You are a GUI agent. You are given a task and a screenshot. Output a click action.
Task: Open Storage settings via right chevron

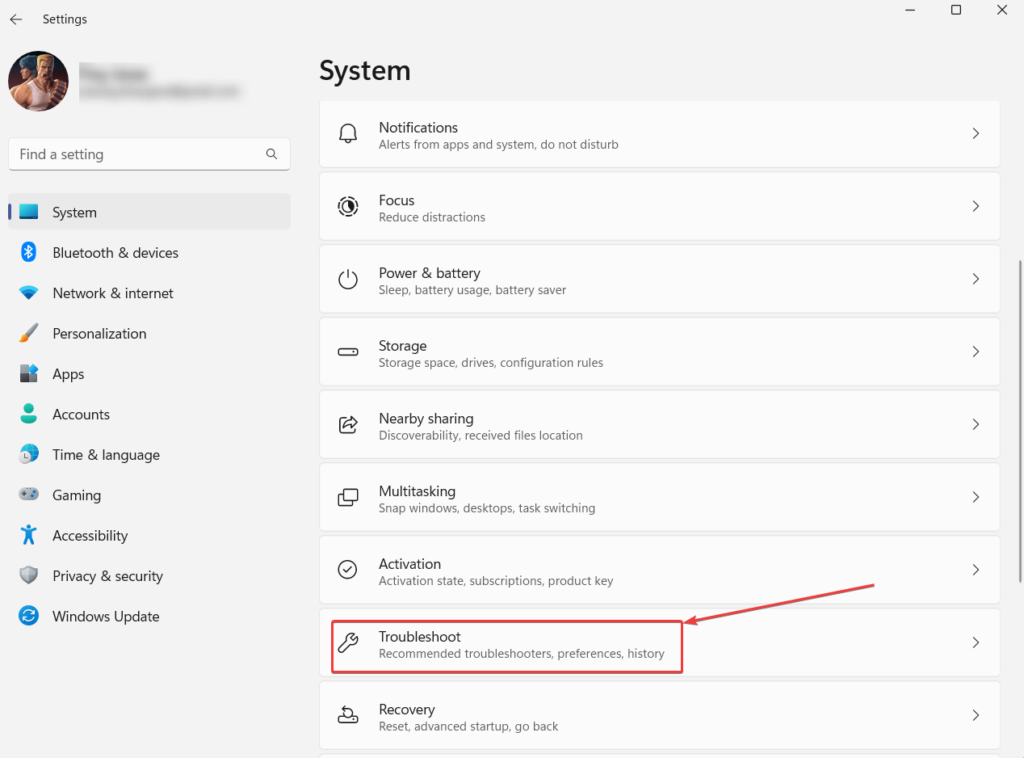click(976, 352)
